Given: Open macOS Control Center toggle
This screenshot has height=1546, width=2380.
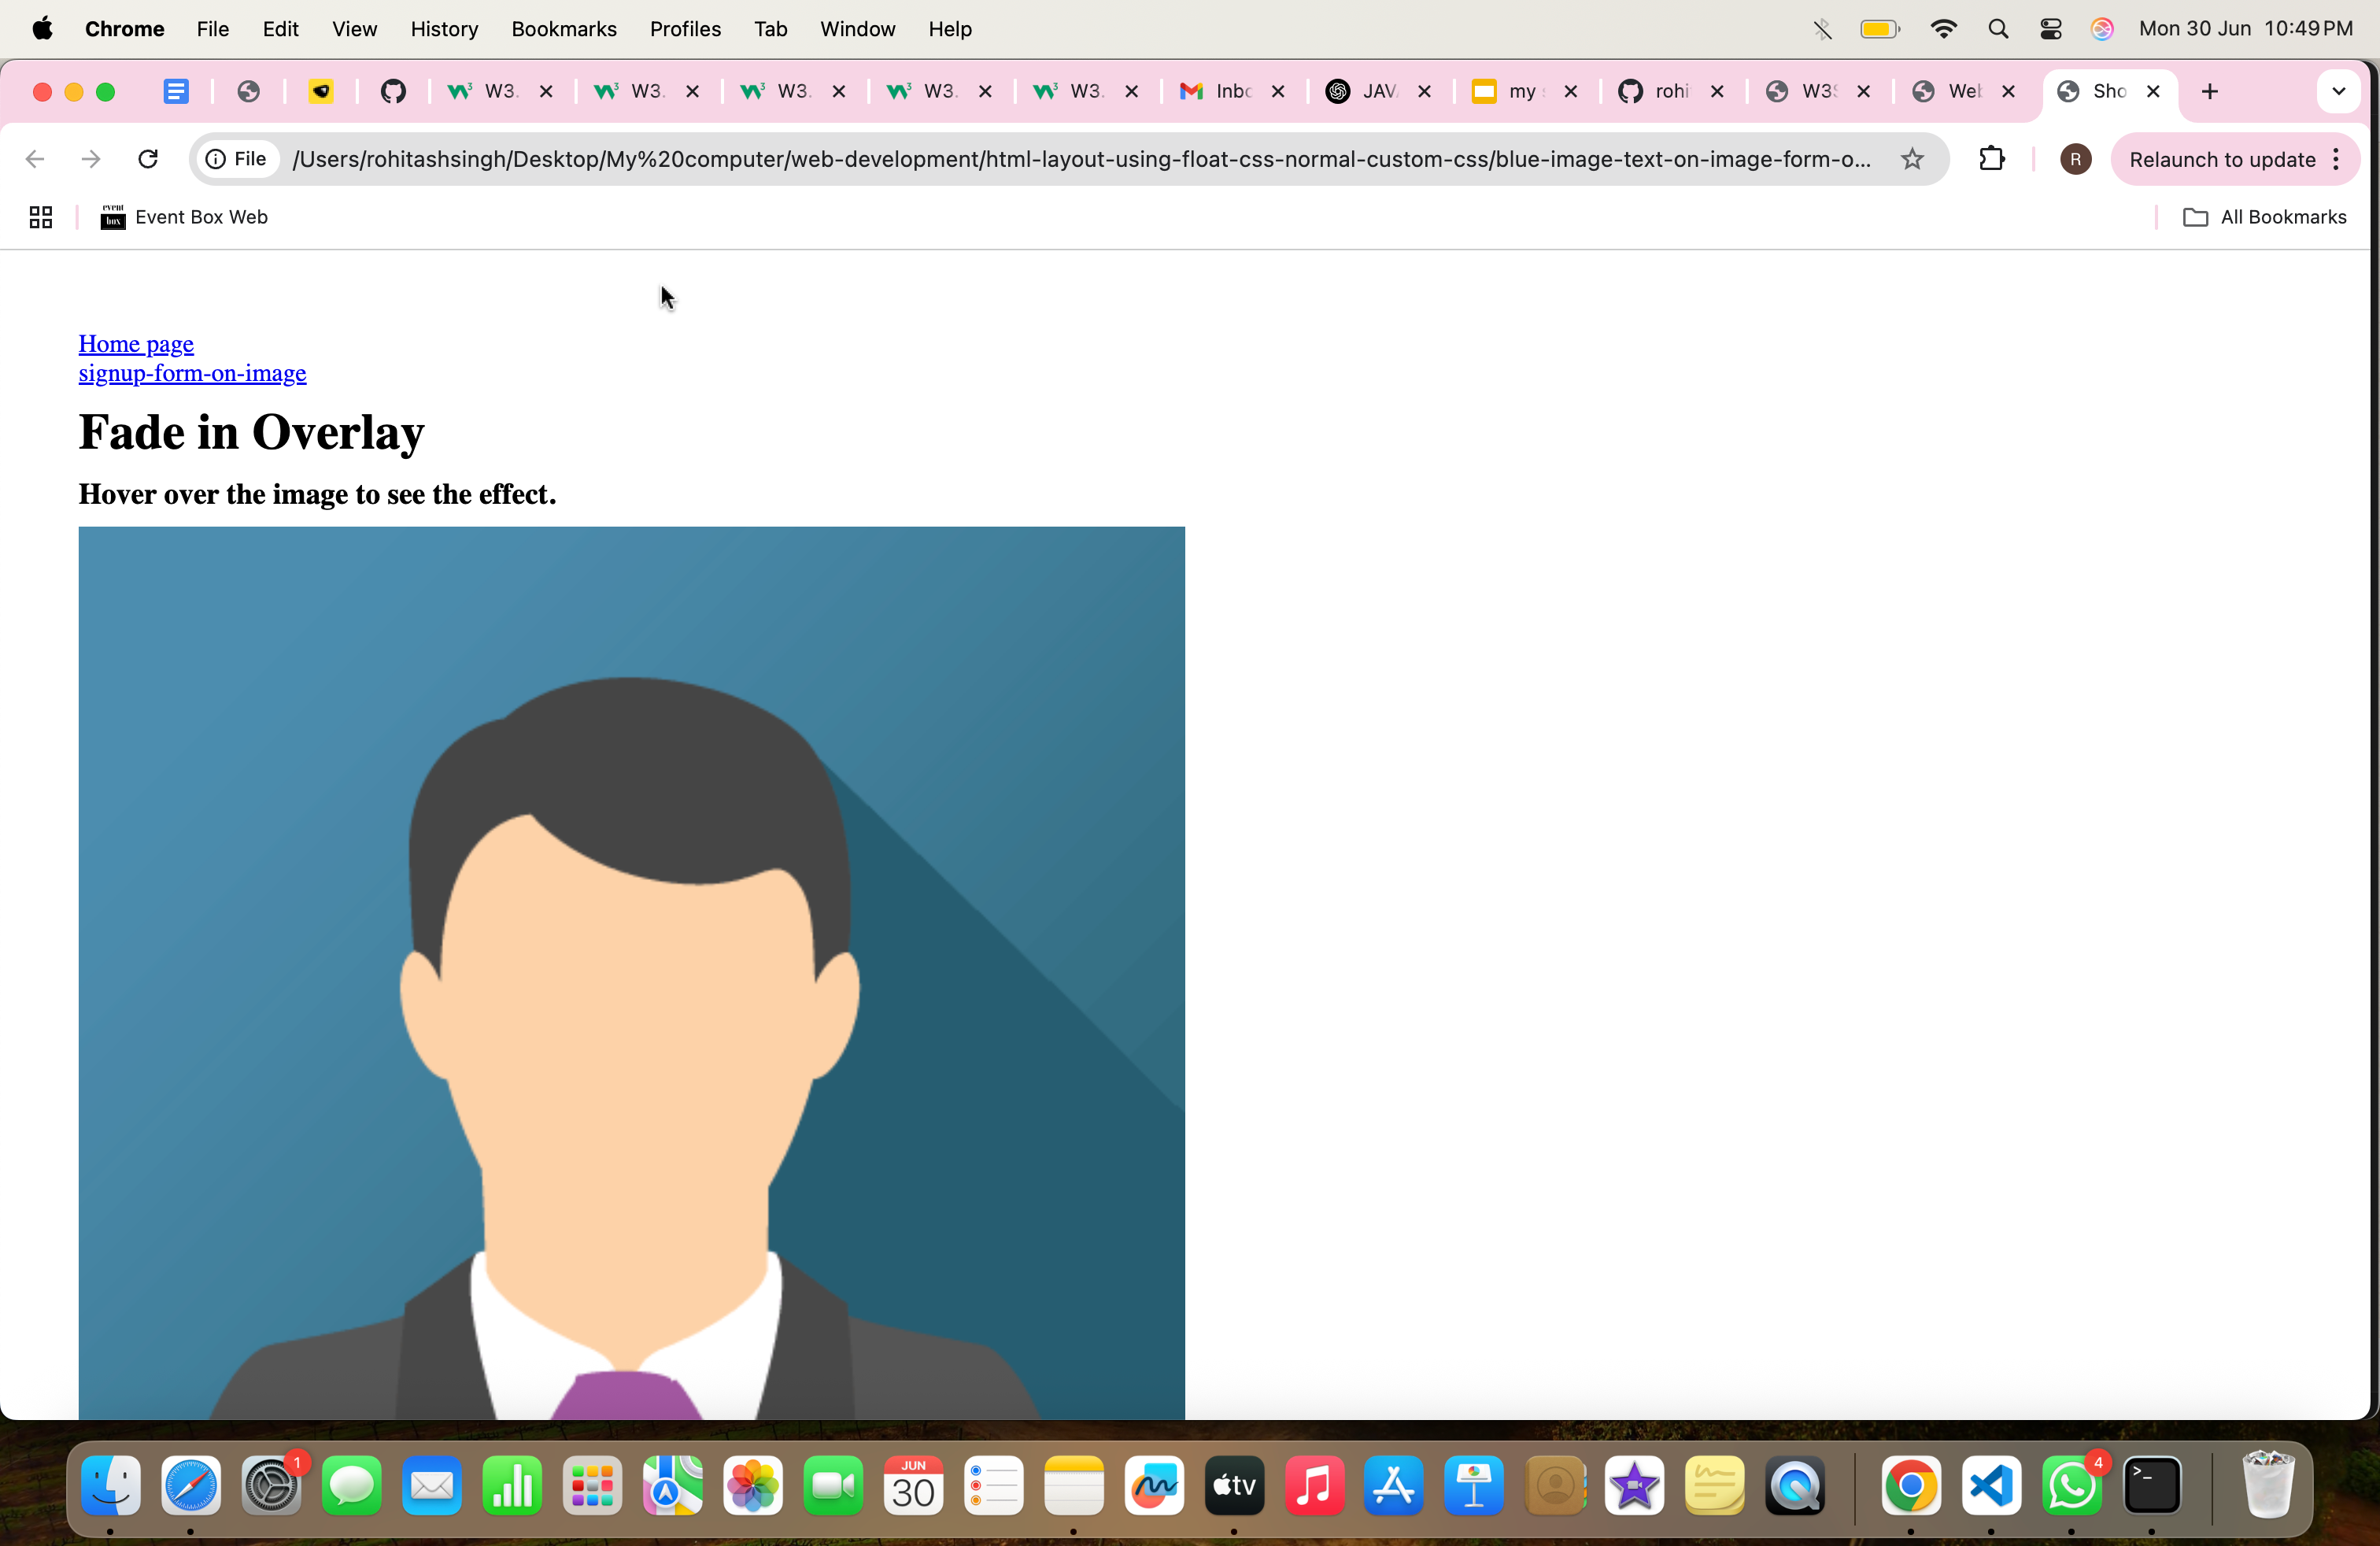Looking at the screenshot, I should pyautogui.click(x=2051, y=29).
